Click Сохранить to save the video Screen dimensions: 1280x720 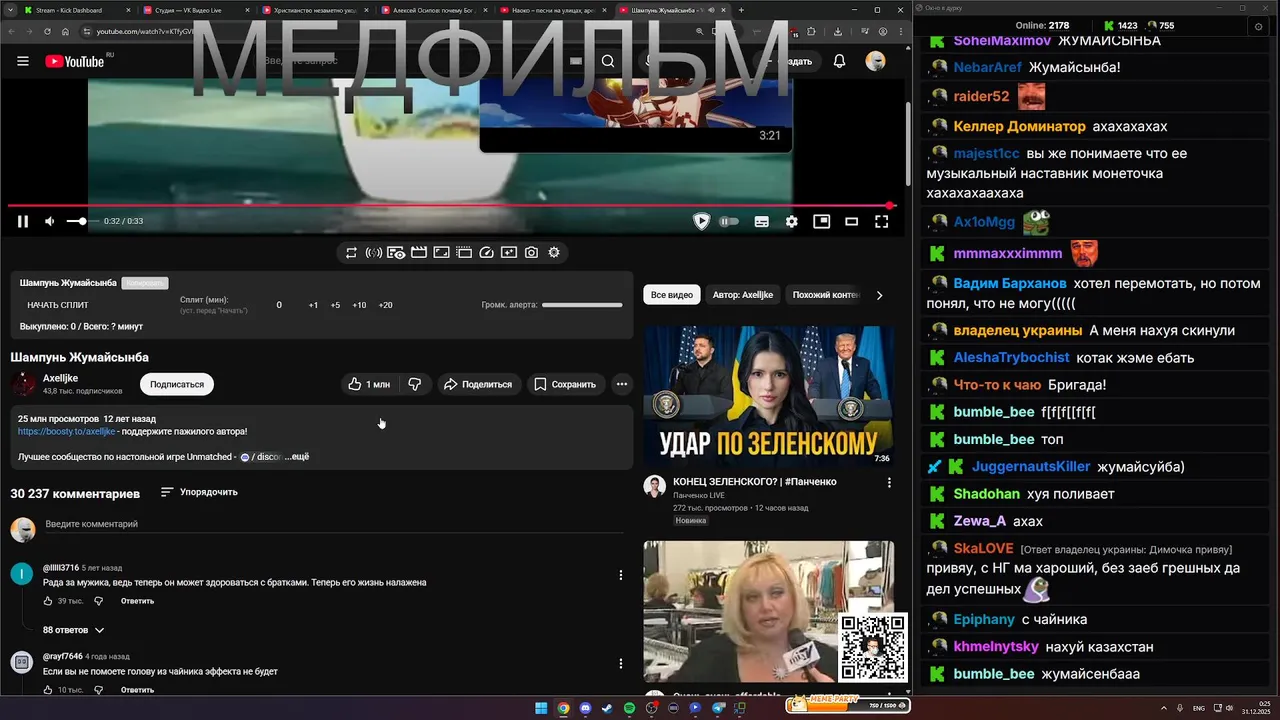[565, 384]
